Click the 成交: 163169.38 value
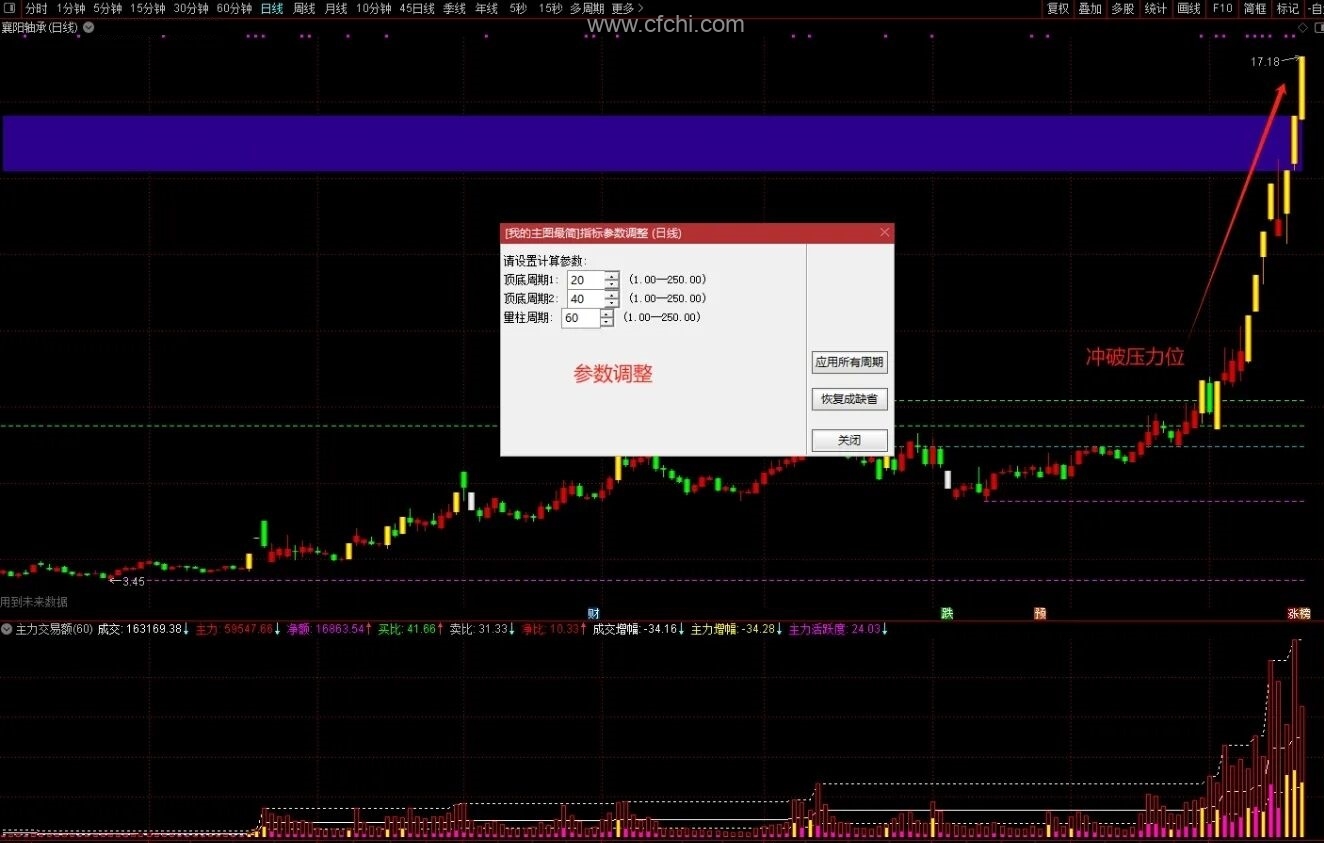Image resolution: width=1324 pixels, height=843 pixels. [144, 629]
